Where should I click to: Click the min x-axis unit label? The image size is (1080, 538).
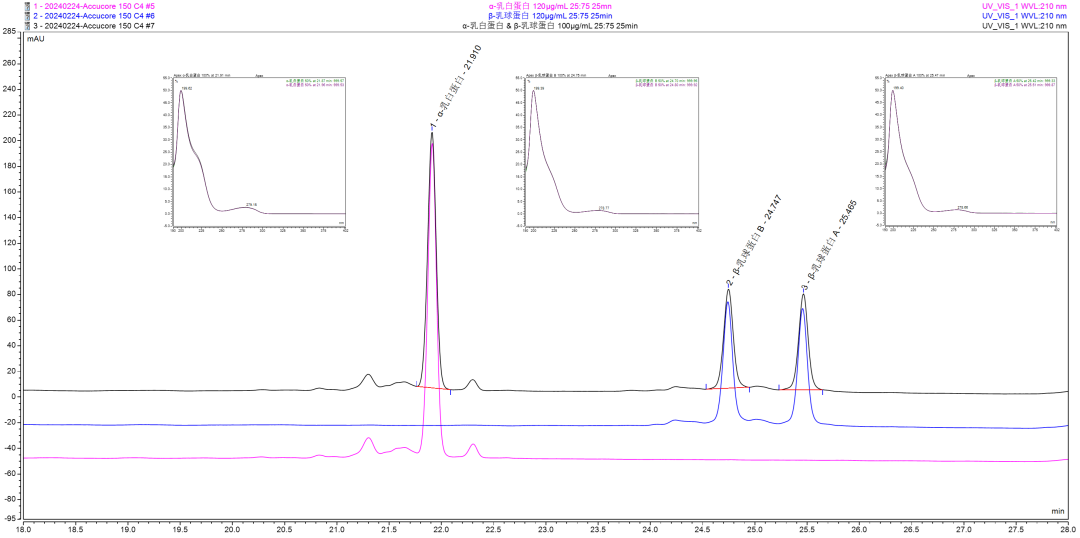coord(1058,510)
